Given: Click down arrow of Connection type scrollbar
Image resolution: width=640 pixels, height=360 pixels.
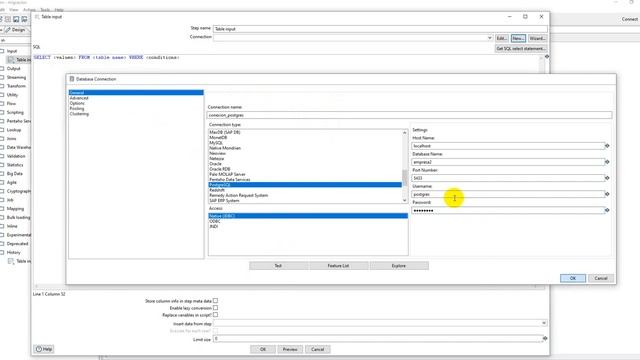Looking at the screenshot, I should point(404,200).
